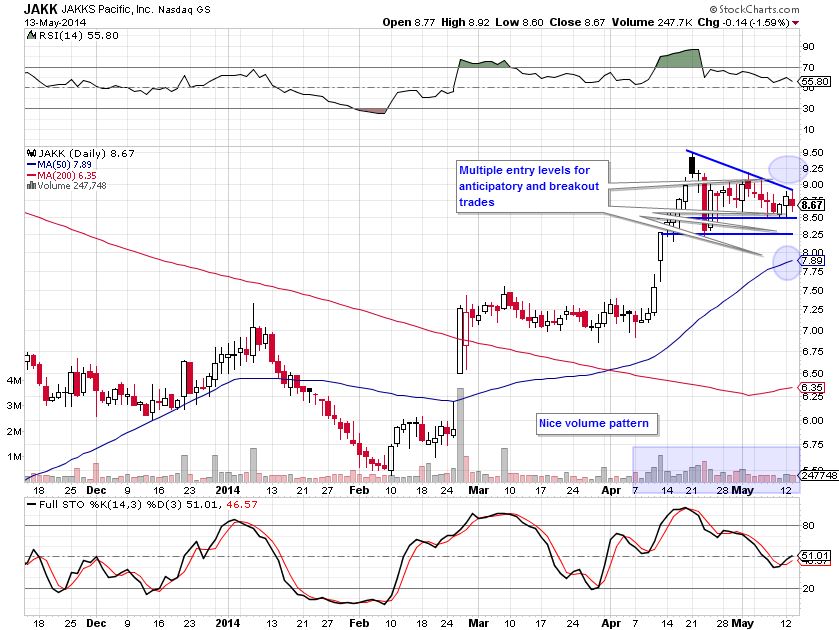Click the Open 8.77 value in header
Image resolution: width=839 pixels, height=630 pixels.
409,22
